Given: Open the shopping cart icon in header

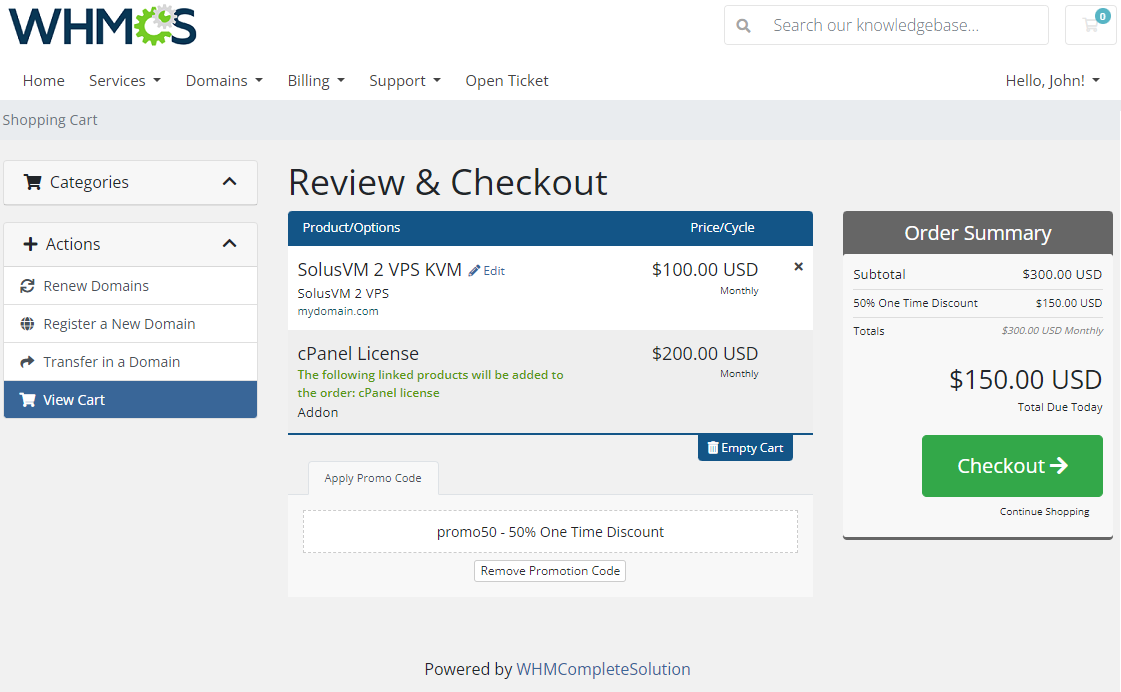Looking at the screenshot, I should 1090,26.
